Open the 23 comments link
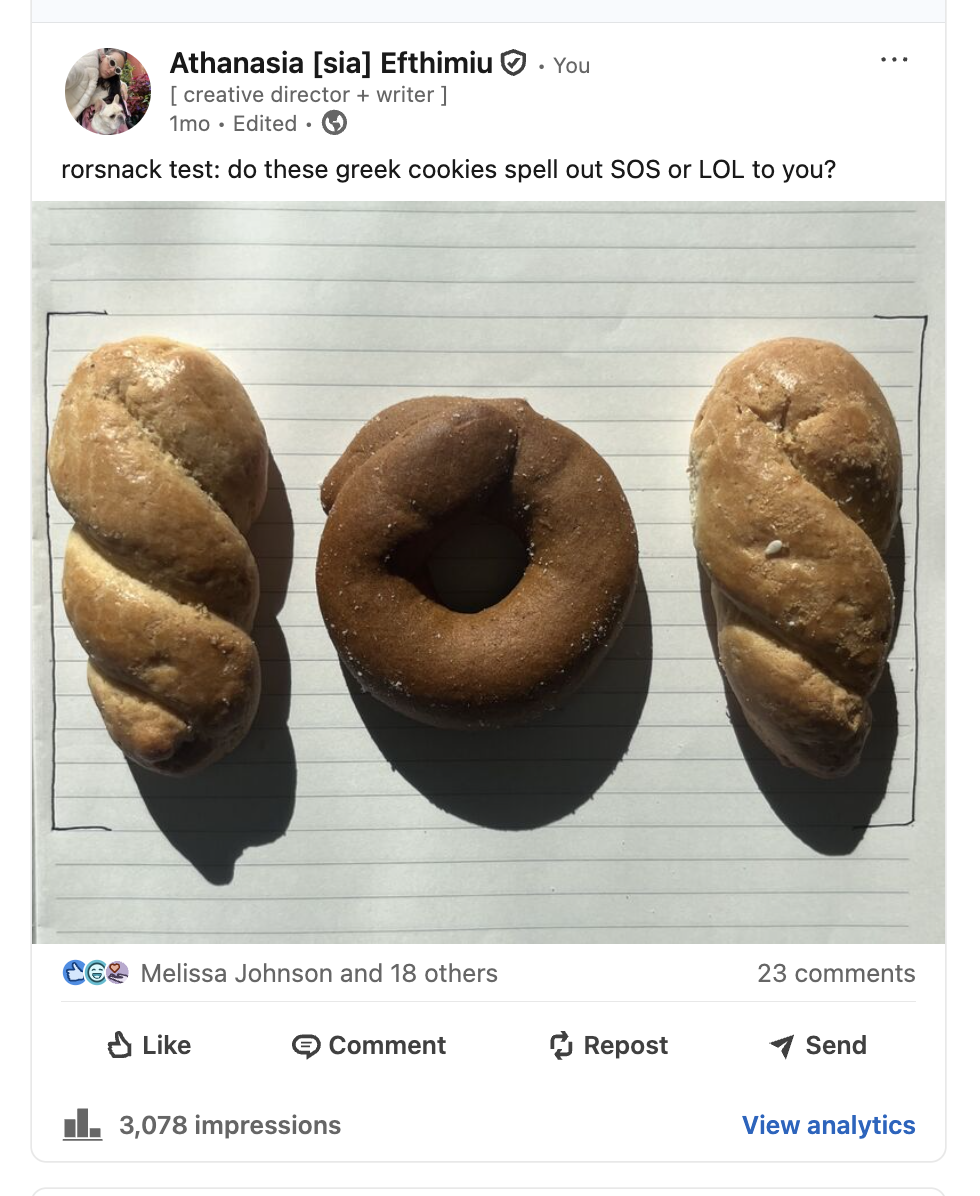The image size is (980, 1196). point(836,973)
